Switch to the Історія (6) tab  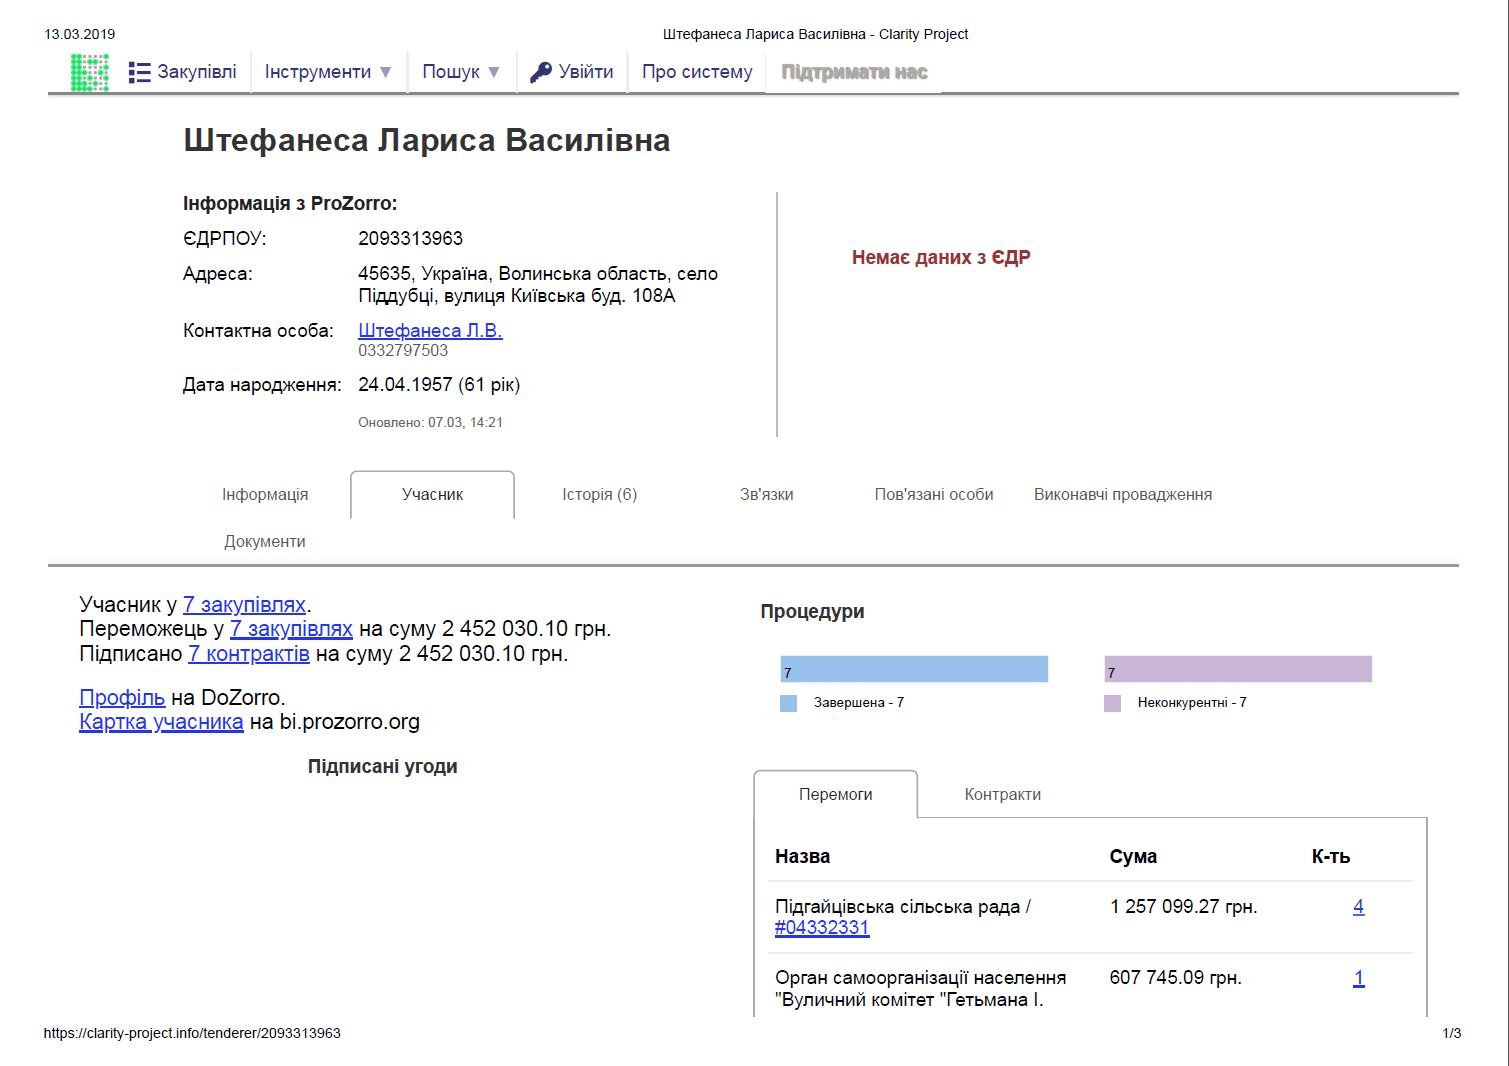click(599, 494)
